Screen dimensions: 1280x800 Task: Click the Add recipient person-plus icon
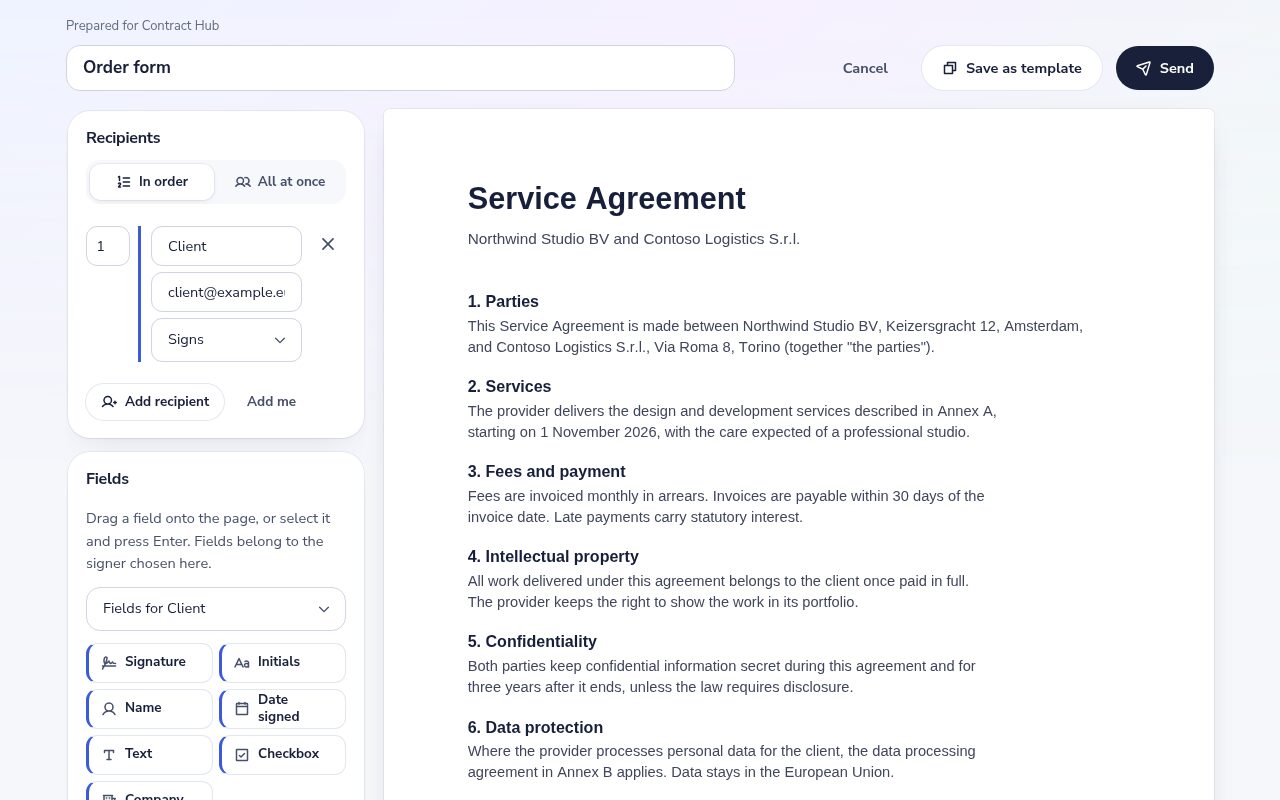click(x=110, y=402)
